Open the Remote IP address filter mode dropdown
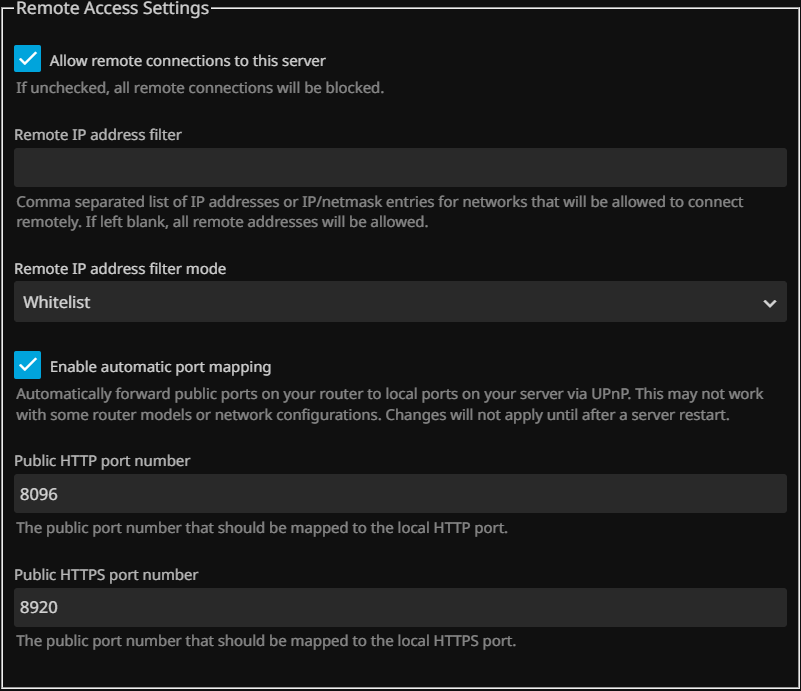The image size is (801, 691). pos(400,302)
